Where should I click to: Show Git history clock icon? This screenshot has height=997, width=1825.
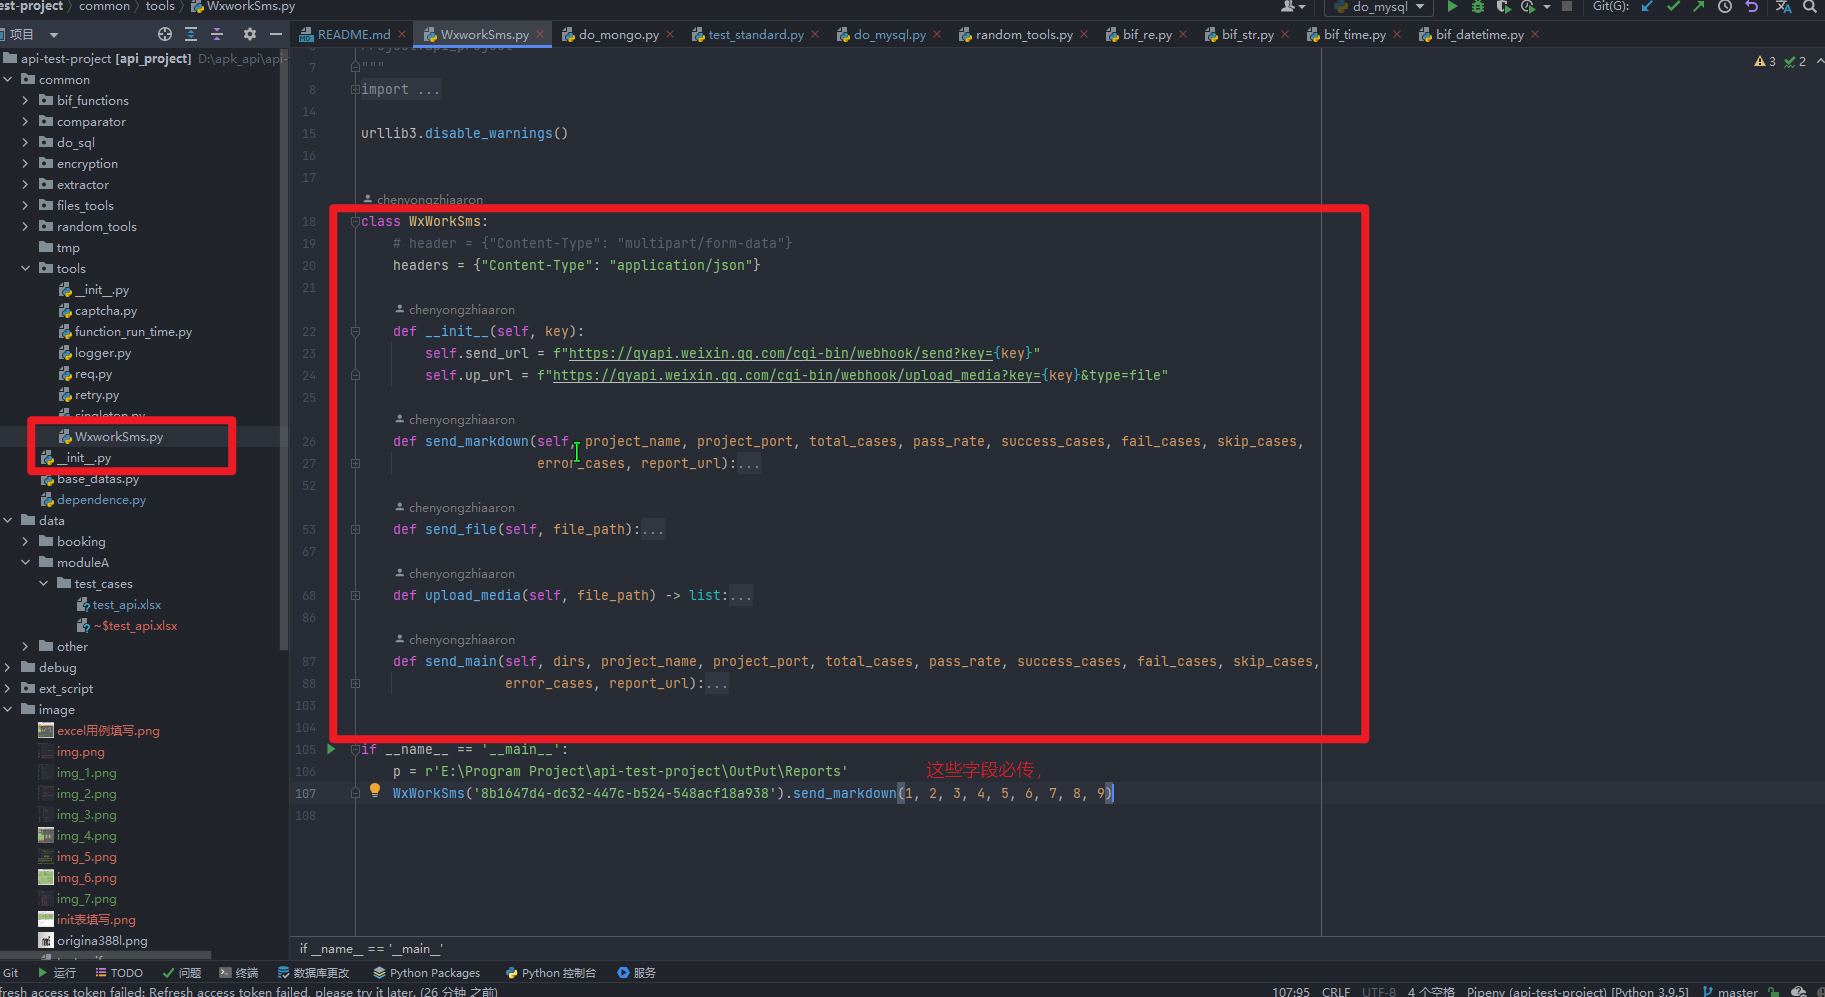click(1725, 6)
